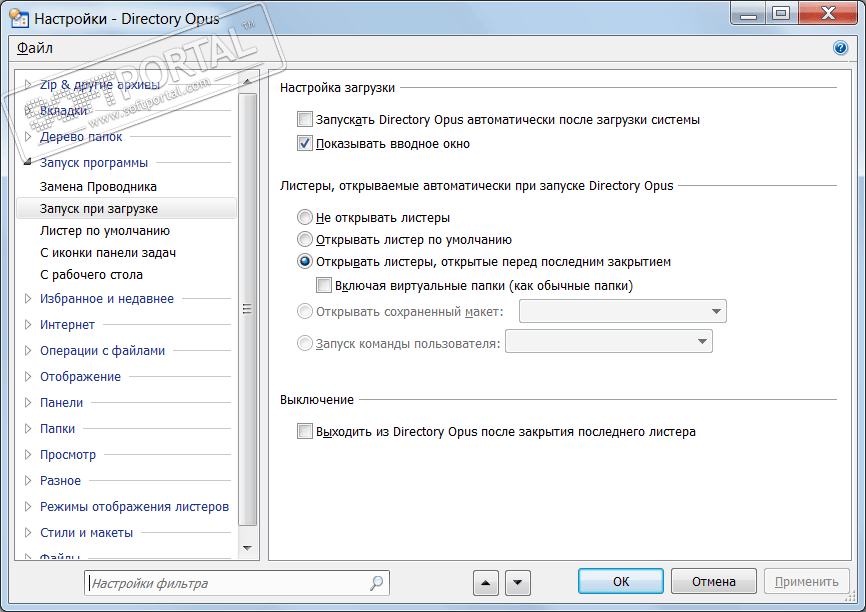This screenshot has height=612, width=866.
Task: Maximize the settings window
Action: pyautogui.click(x=781, y=13)
